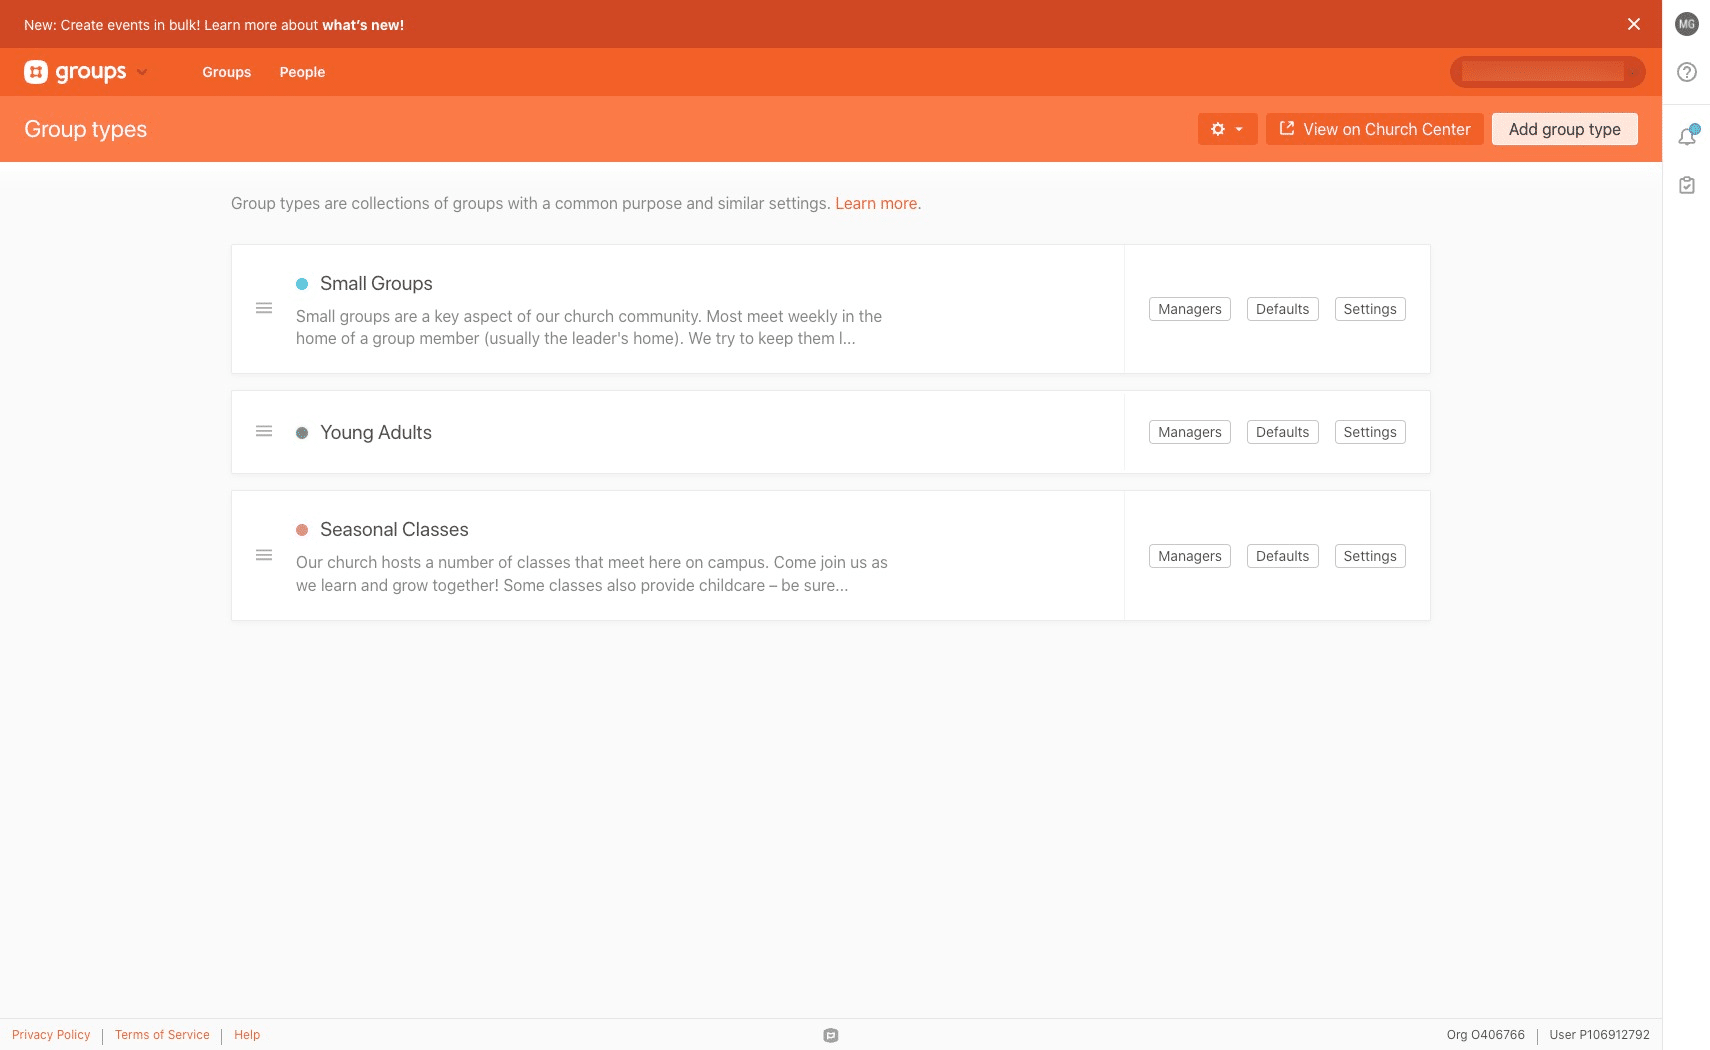The image size is (1710, 1050).
Task: Click the Small Groups blue color dot
Action: [302, 284]
